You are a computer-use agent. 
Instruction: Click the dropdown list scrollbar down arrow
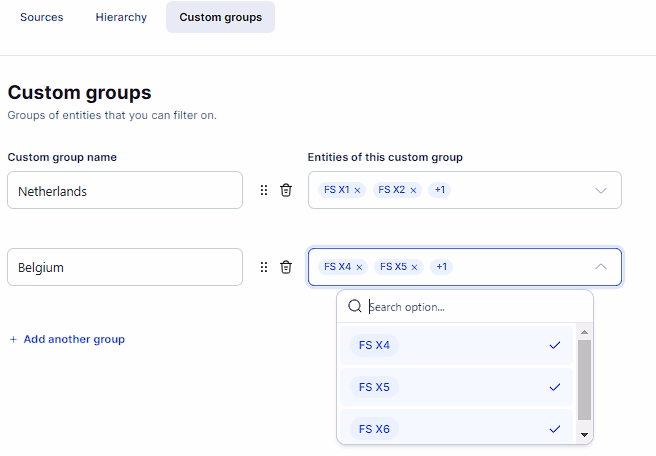(584, 435)
